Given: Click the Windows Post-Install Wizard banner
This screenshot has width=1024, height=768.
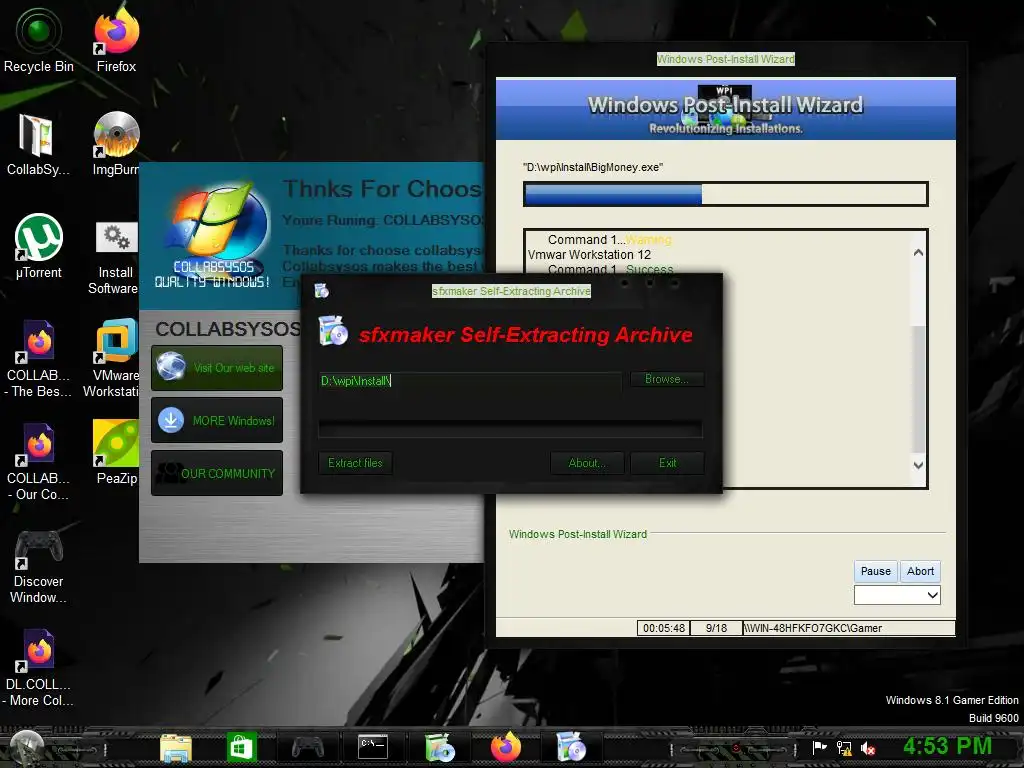Looking at the screenshot, I should 726,109.
